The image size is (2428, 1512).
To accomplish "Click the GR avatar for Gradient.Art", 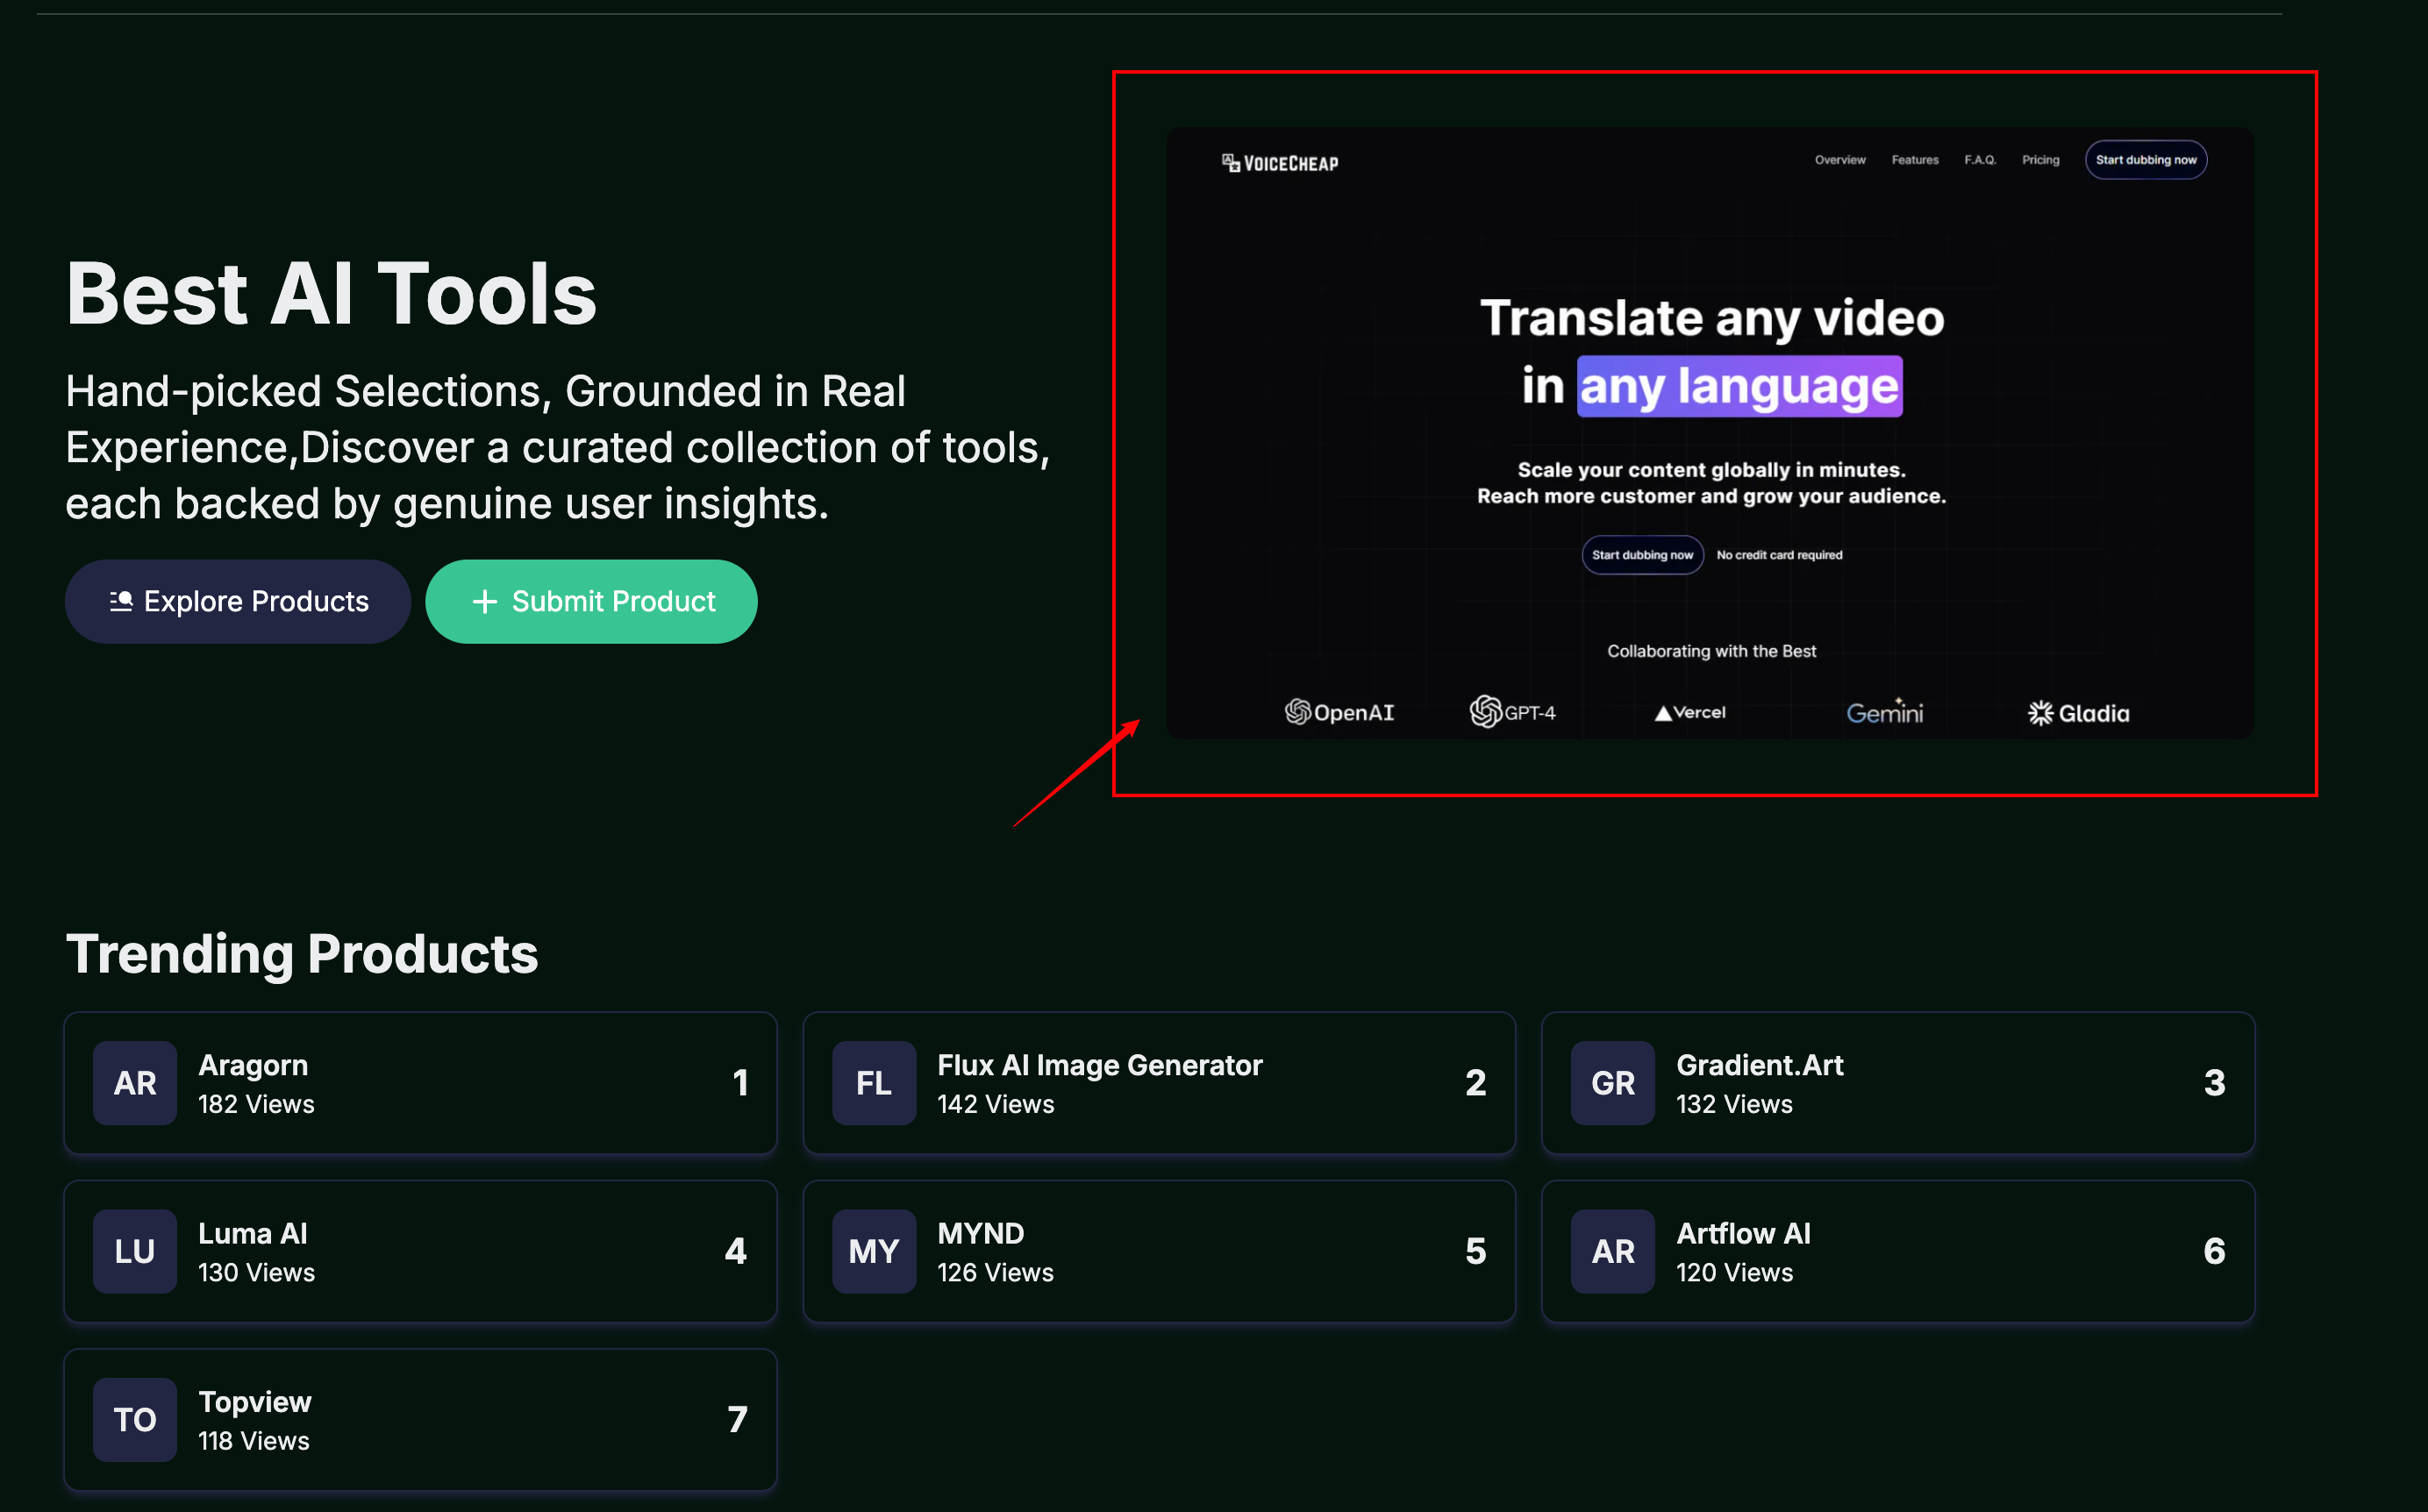I will pos(1613,1083).
